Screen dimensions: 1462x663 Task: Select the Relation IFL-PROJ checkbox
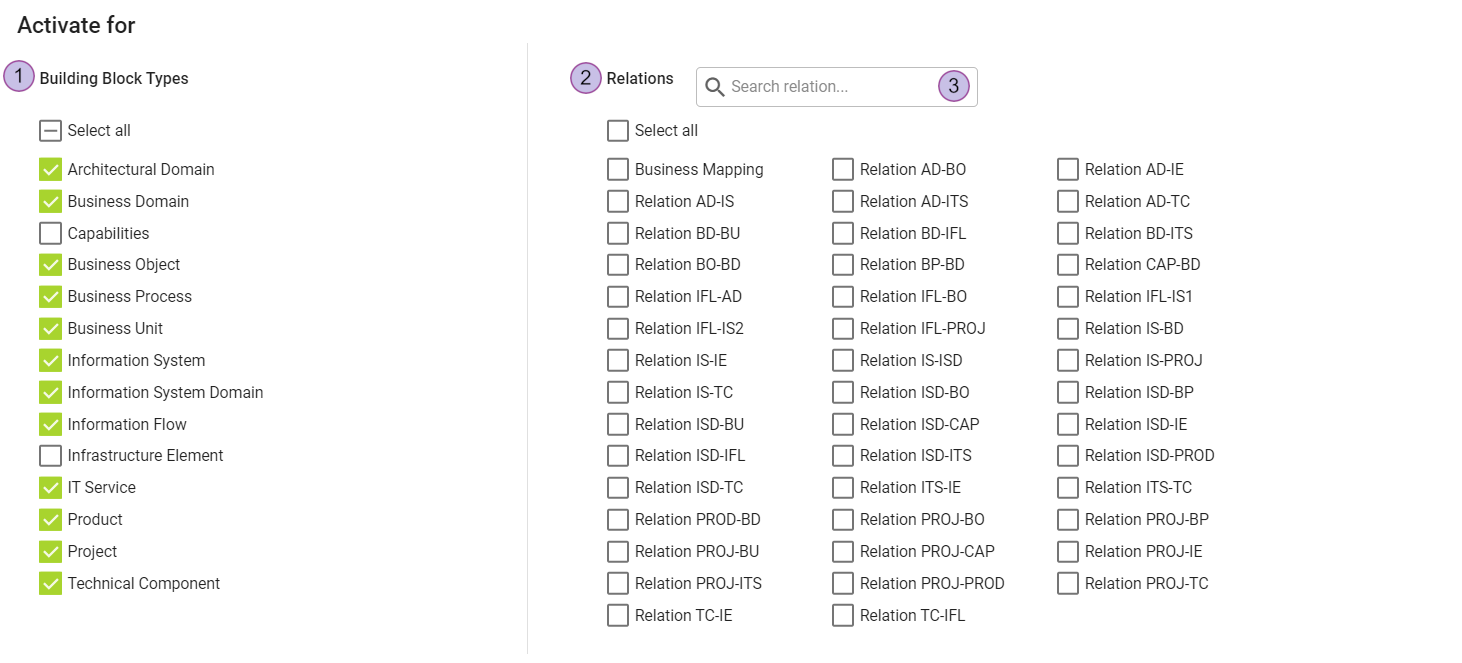click(x=843, y=329)
